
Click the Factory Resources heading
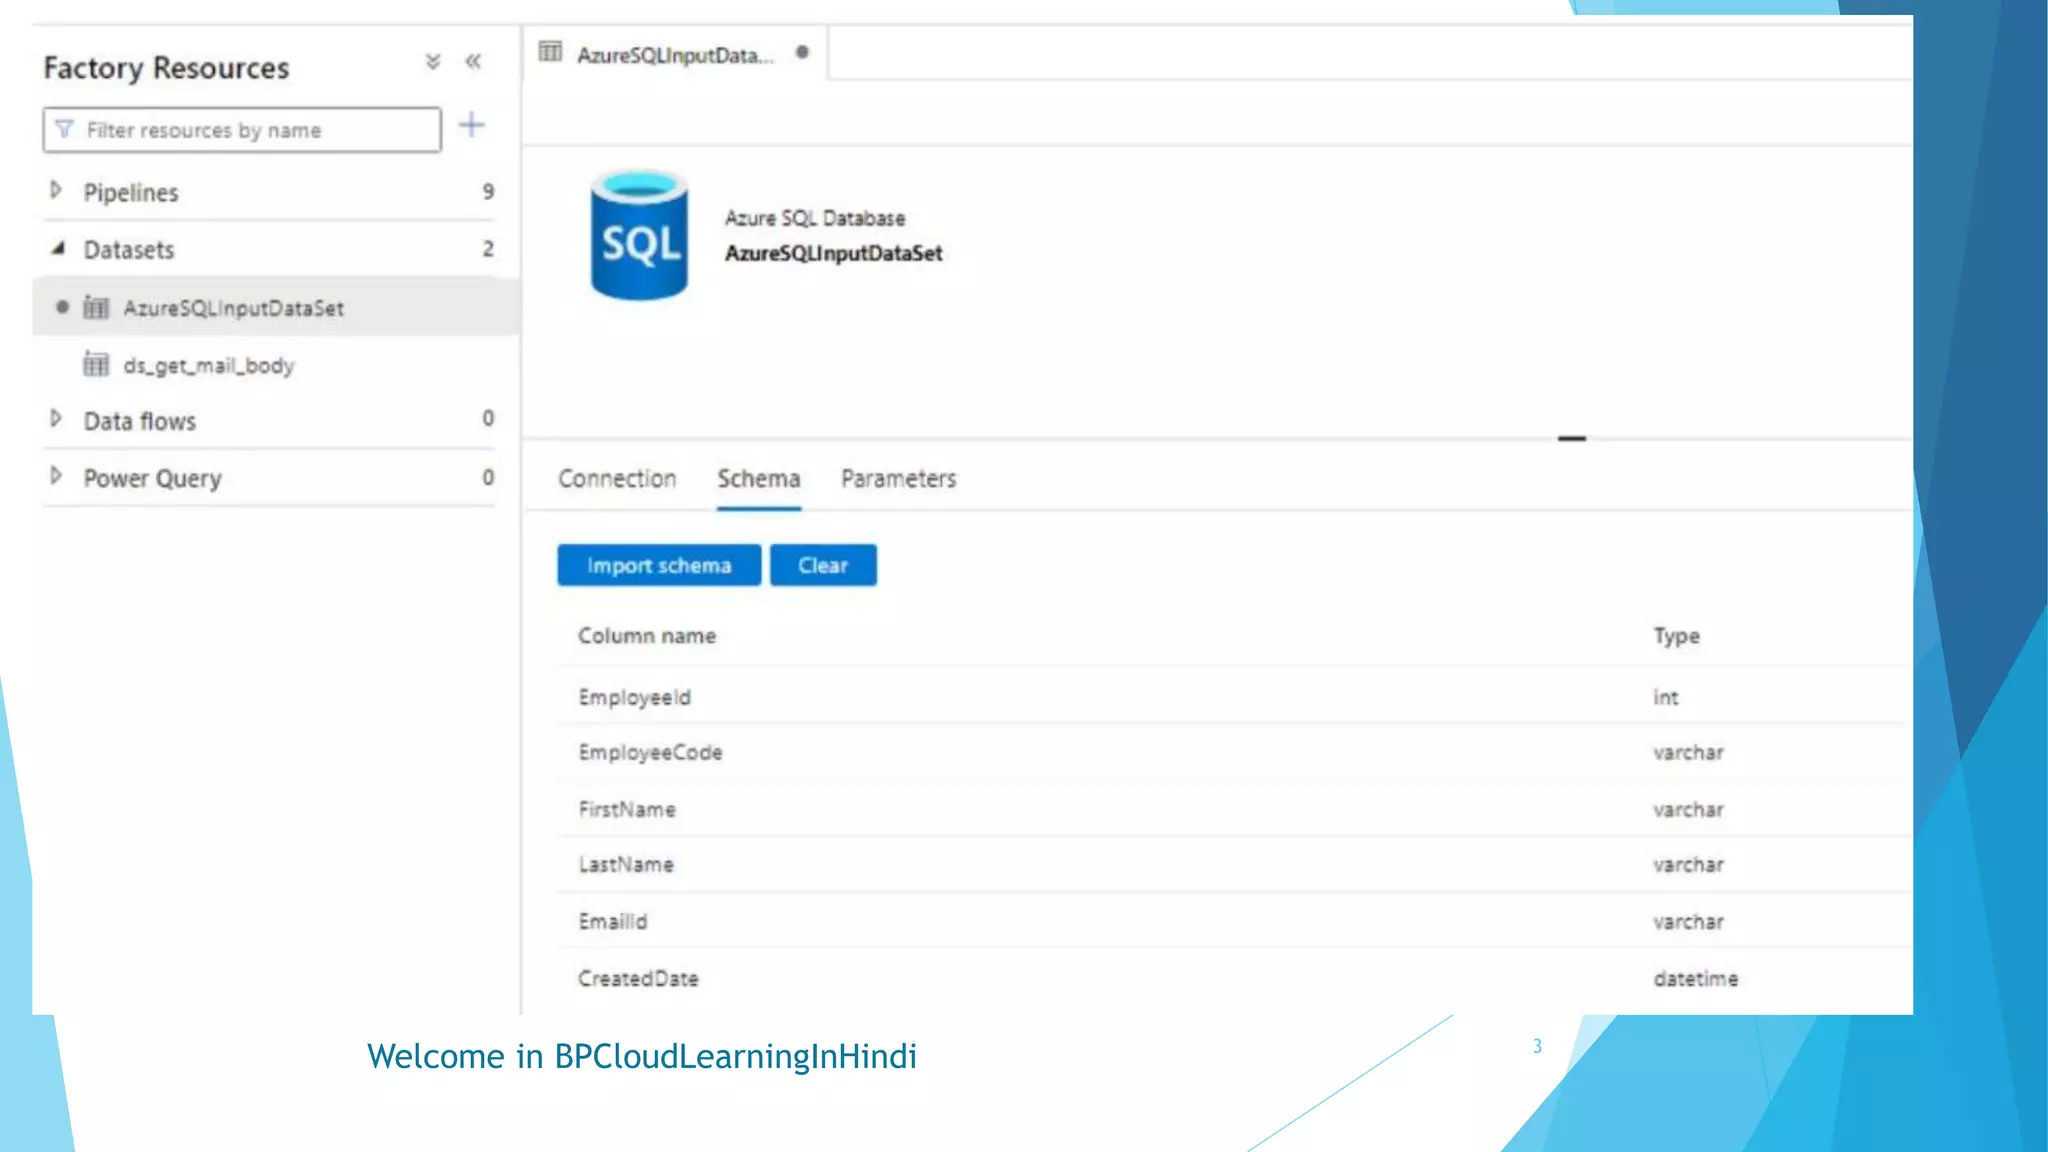[x=166, y=68]
